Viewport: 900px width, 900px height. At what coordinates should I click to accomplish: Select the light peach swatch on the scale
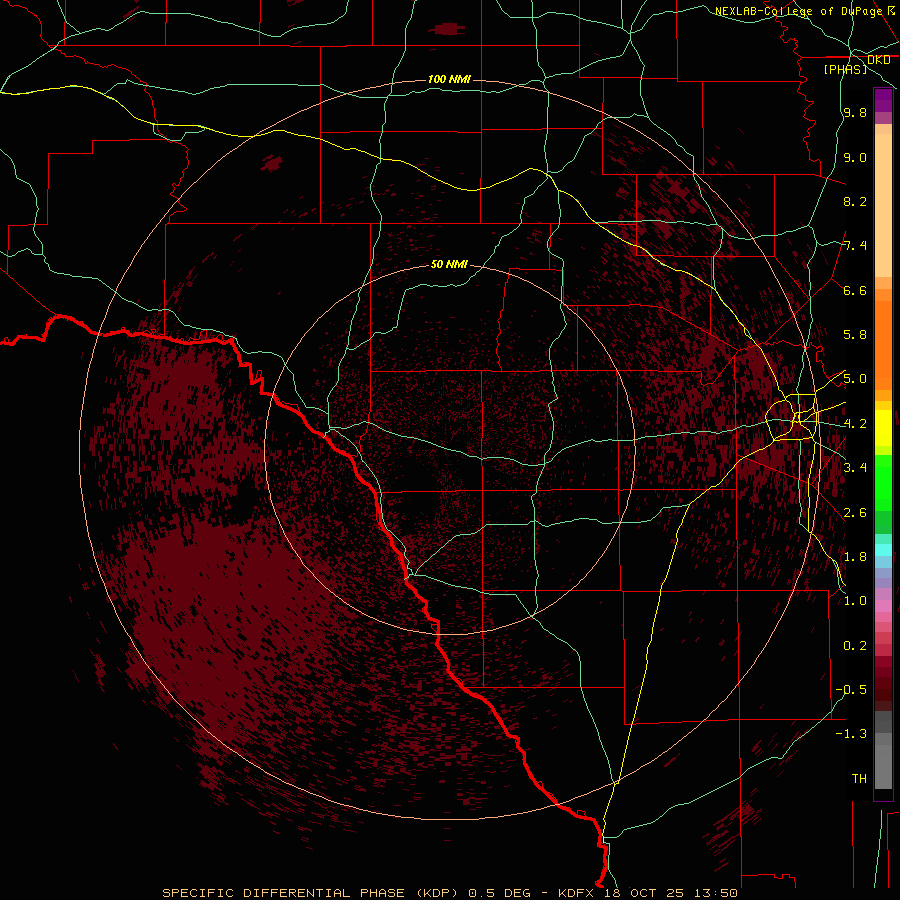click(883, 205)
